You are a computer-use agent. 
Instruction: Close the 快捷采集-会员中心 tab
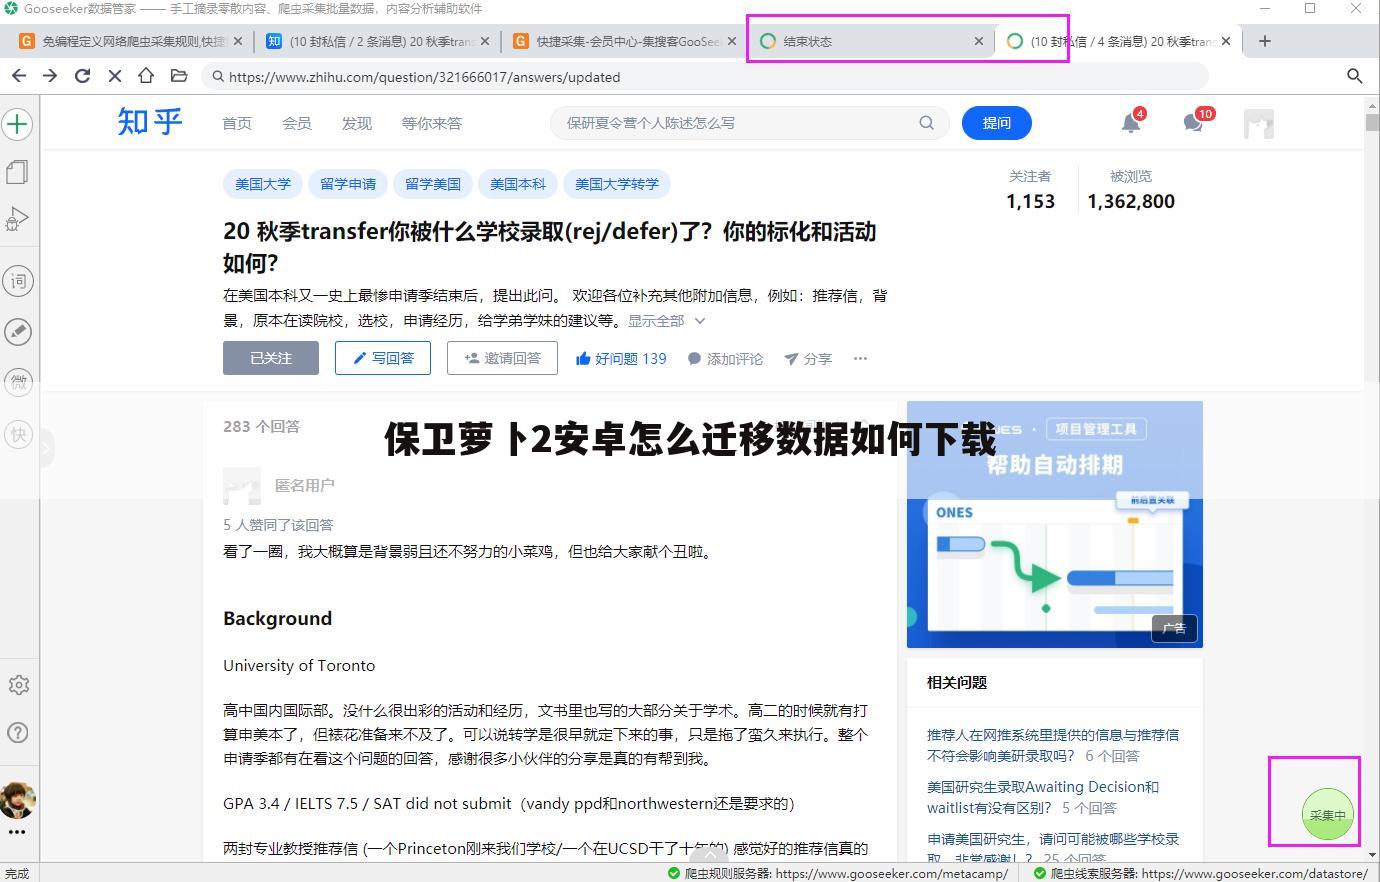pyautogui.click(x=732, y=41)
